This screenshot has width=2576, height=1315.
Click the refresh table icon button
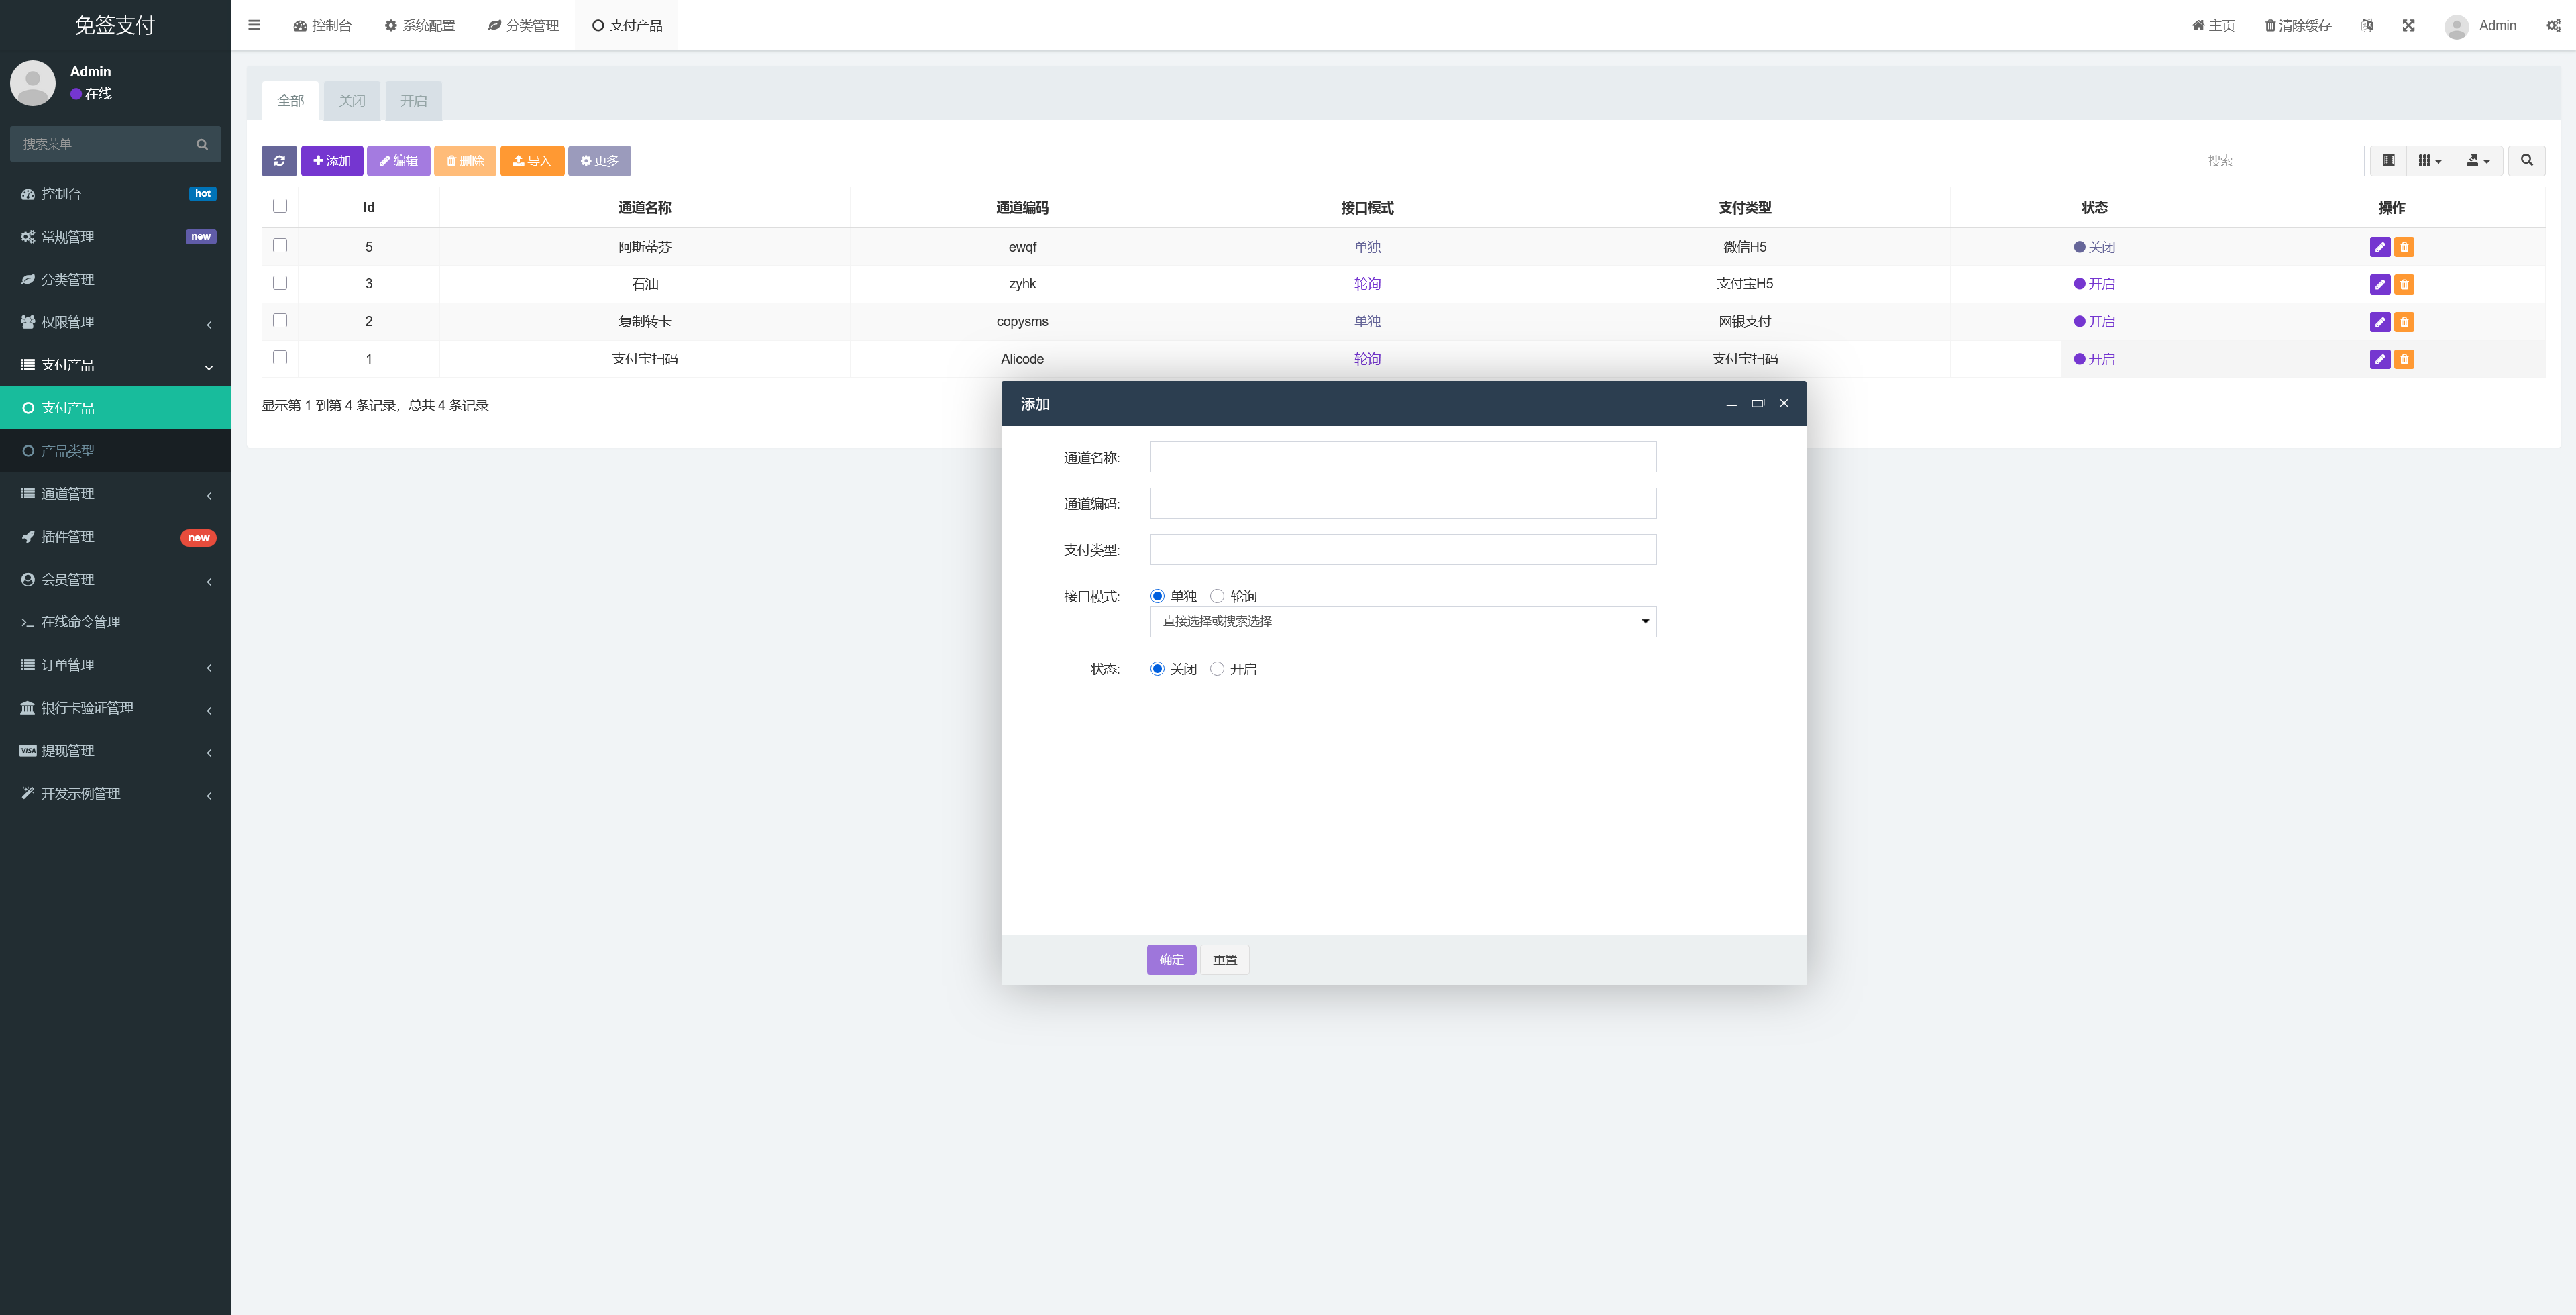279,161
